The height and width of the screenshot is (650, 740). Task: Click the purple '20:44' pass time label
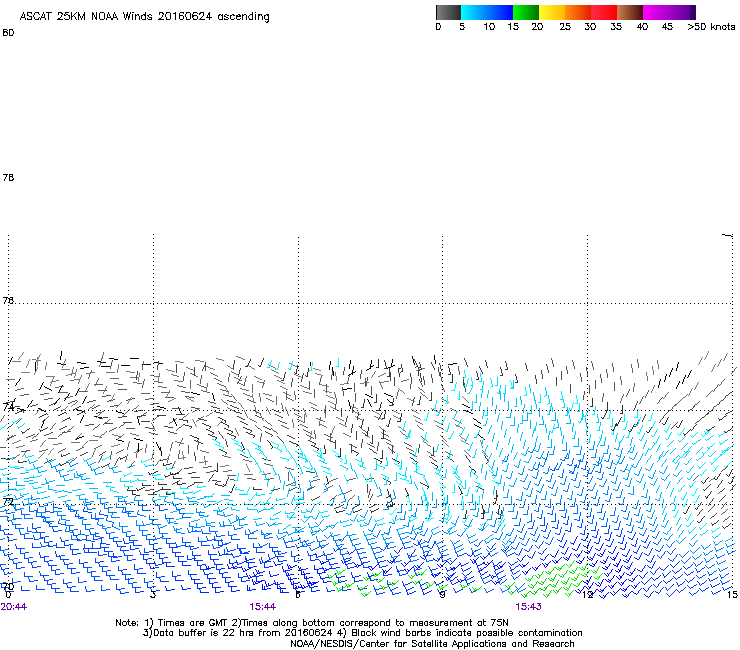click(x=14, y=607)
